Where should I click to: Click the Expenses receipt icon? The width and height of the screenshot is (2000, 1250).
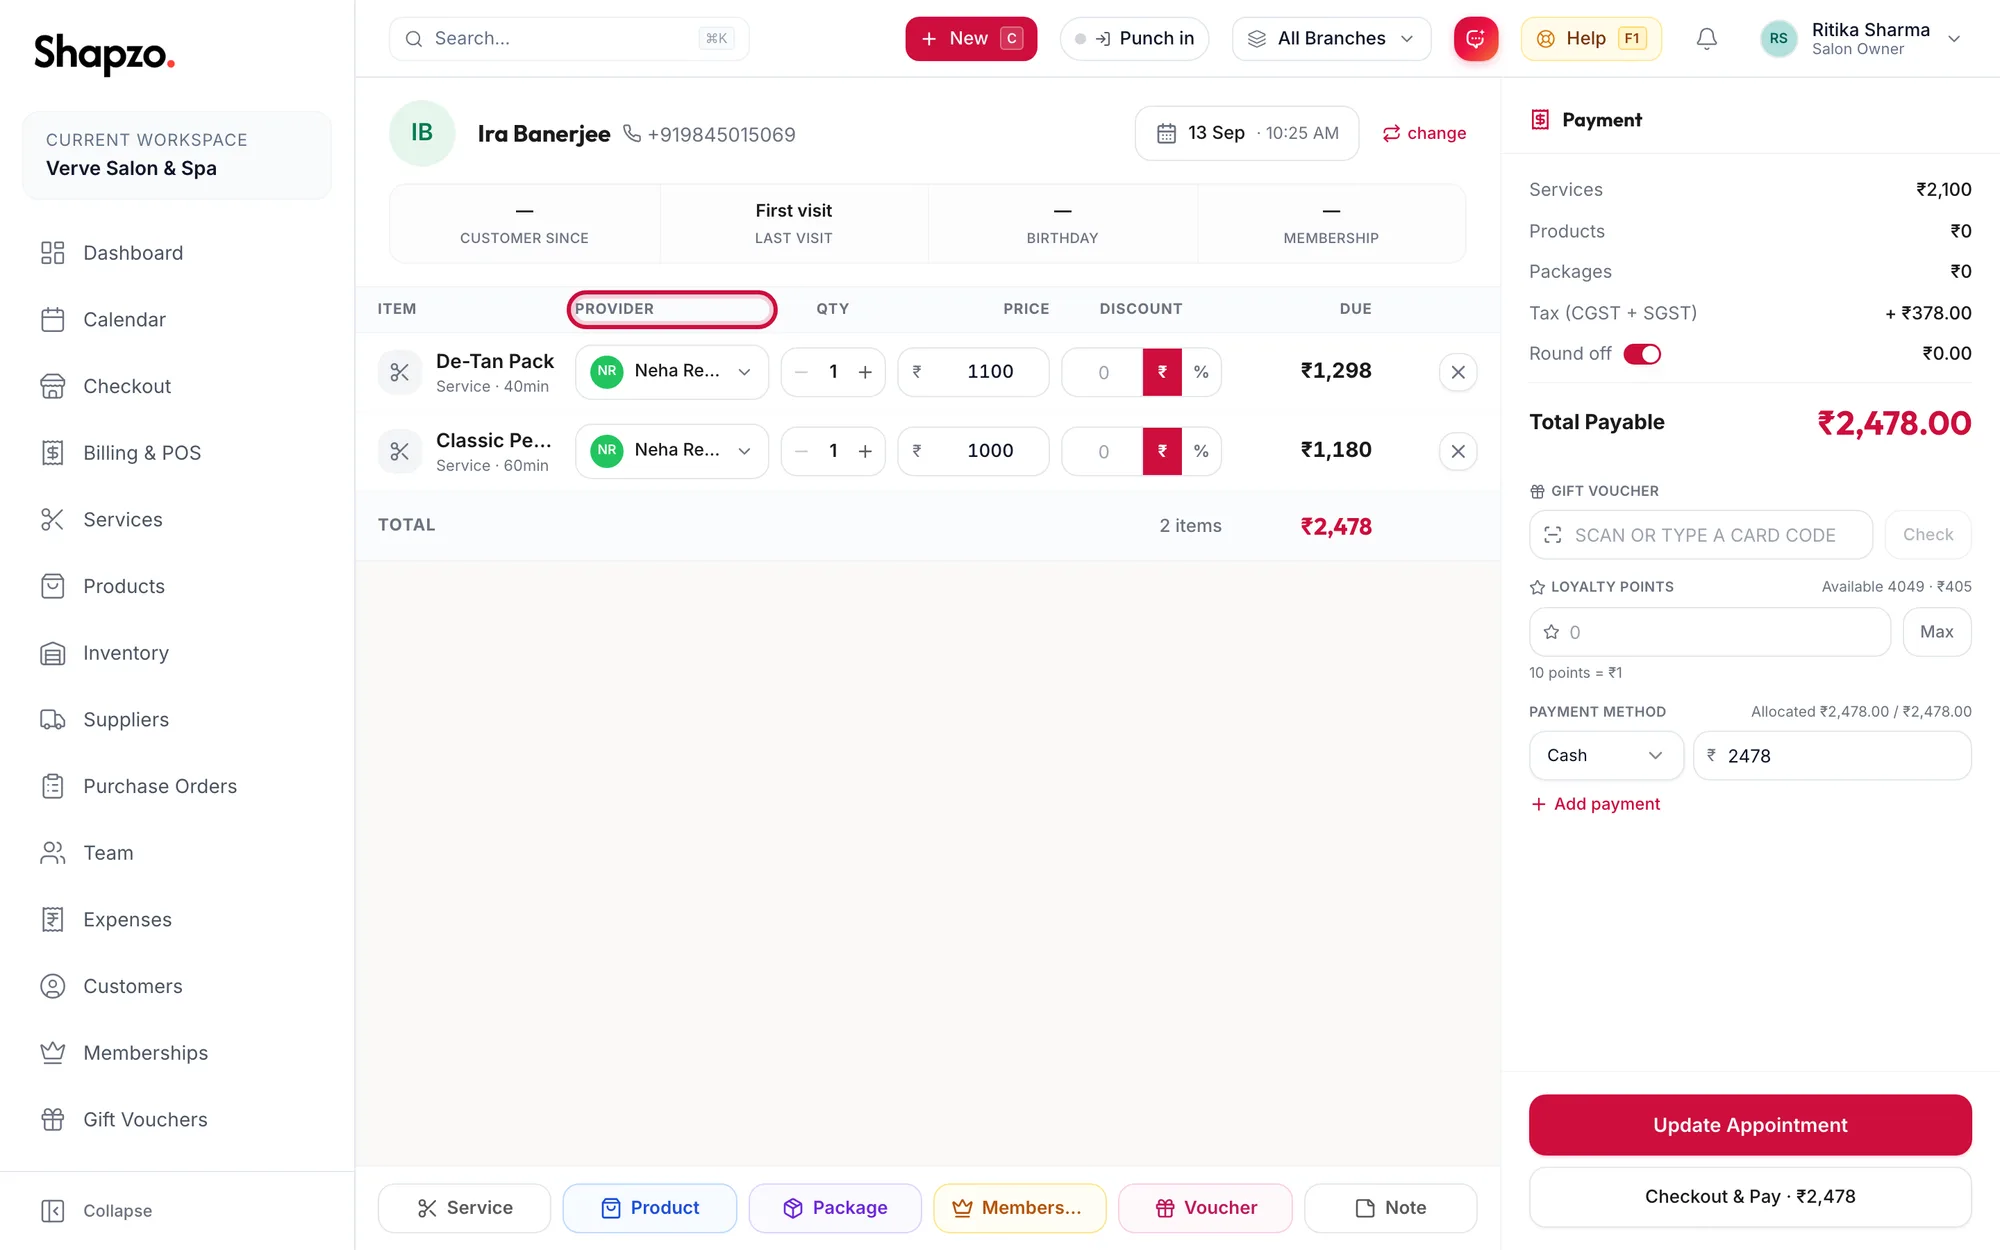(52, 920)
